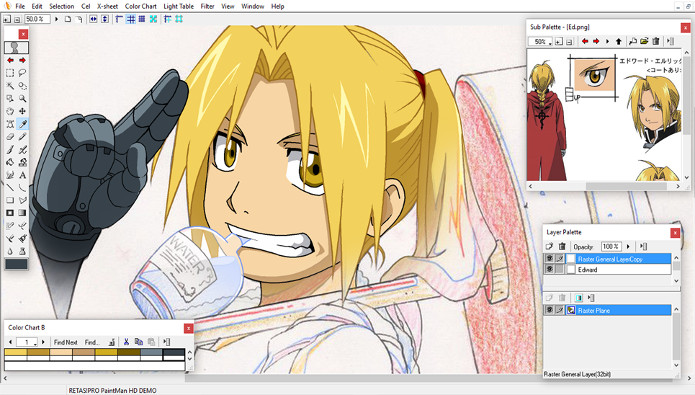Select the rectangular selection tool
The width and height of the screenshot is (695, 395).
(10, 72)
